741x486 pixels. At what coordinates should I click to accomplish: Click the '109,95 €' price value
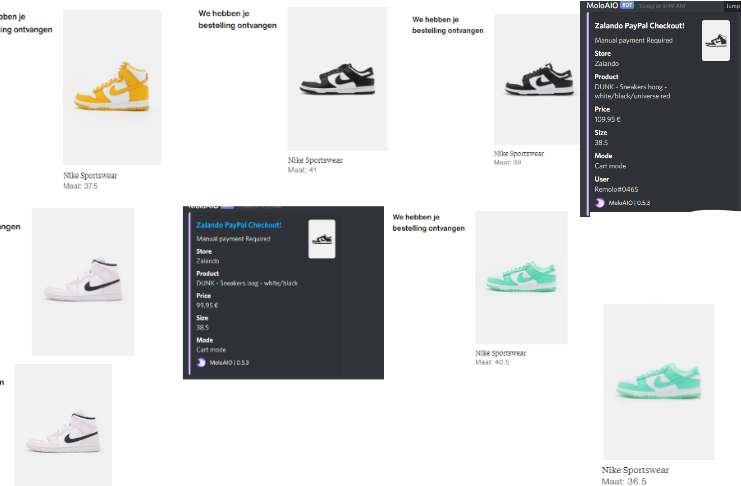[x=608, y=120]
